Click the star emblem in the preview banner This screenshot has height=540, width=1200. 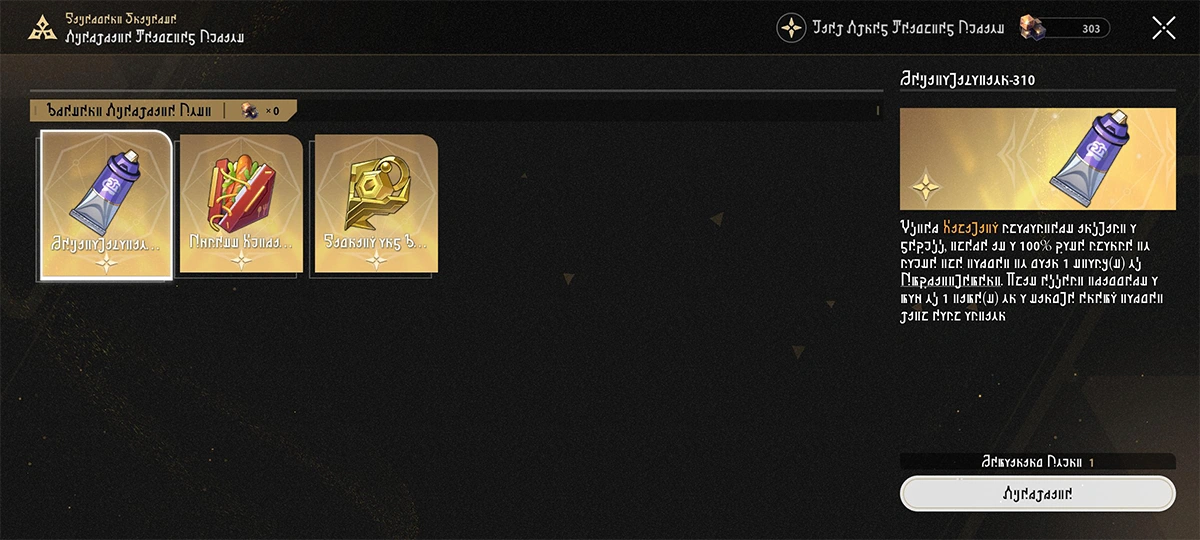(927, 186)
